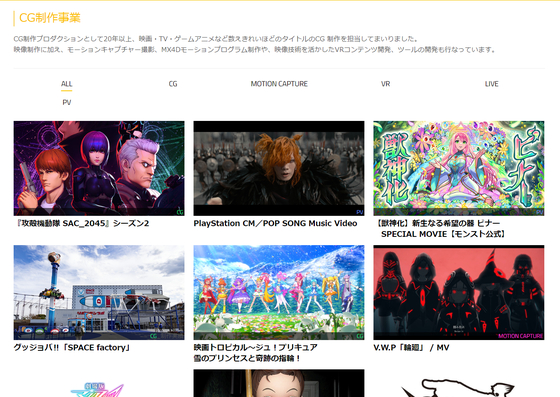Click the CG tag on Precure thumbnail

(360, 336)
